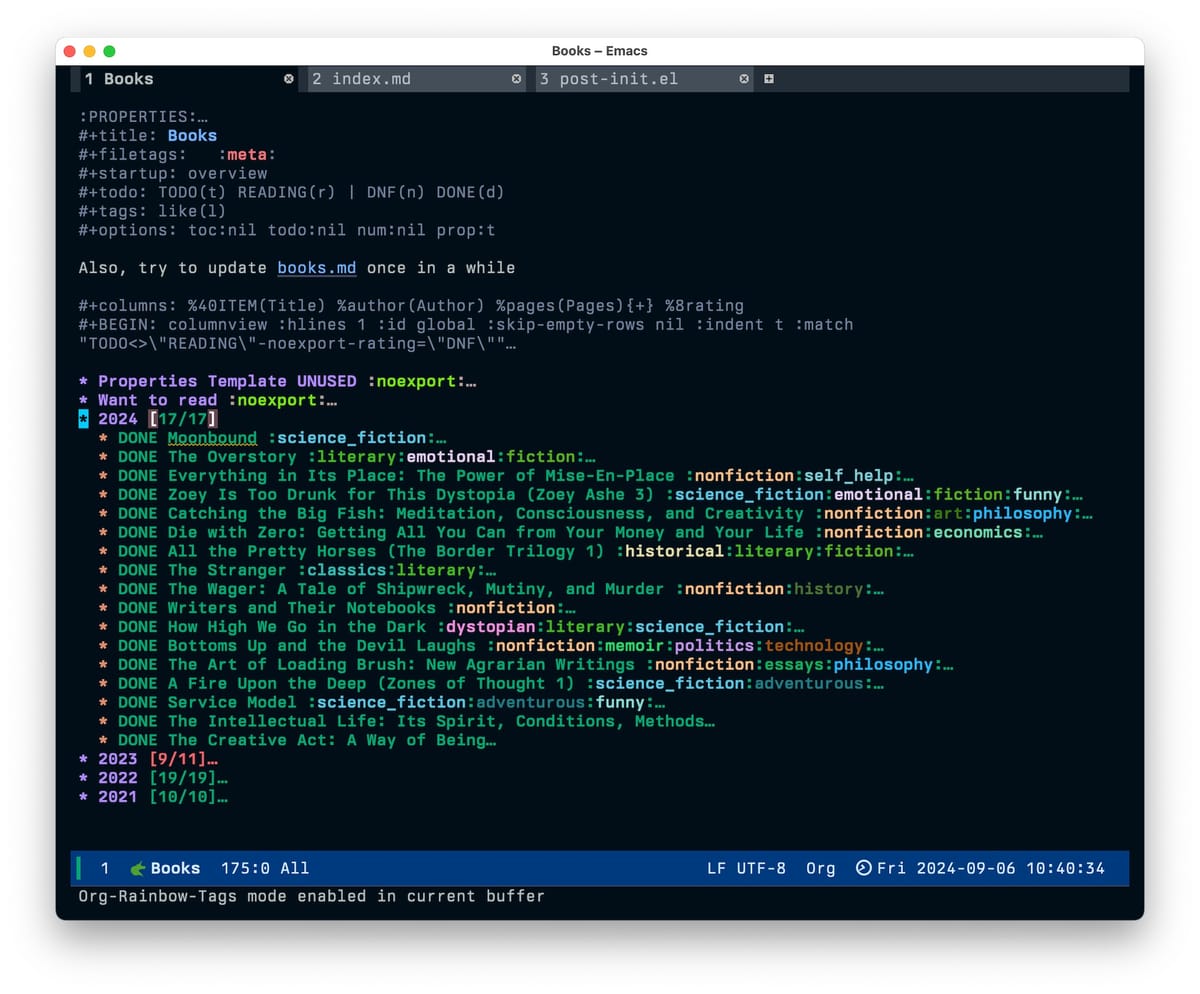The image size is (1200, 994).
Task: Expand the Want to read heading
Action: [x=207, y=400]
